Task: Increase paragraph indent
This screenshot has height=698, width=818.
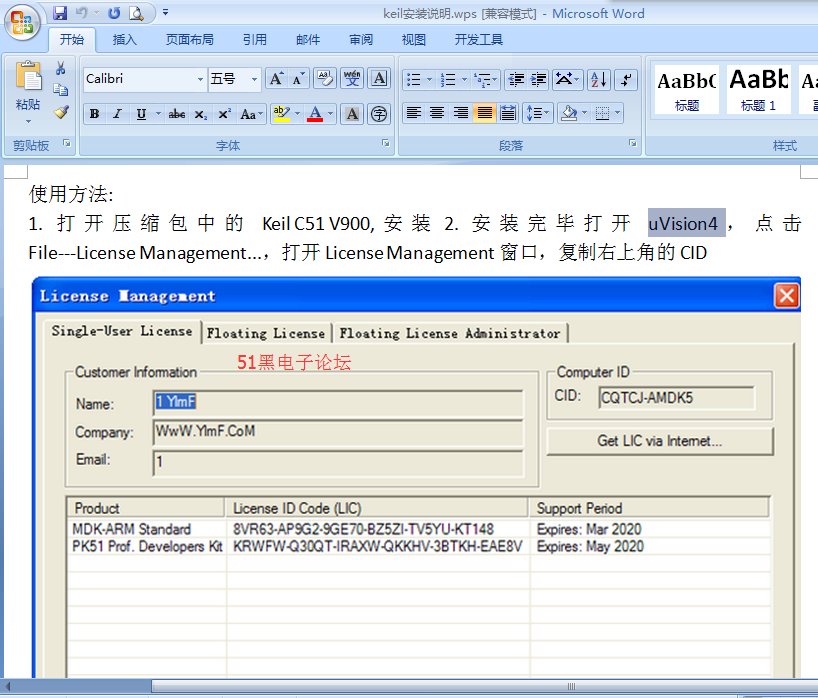Action: point(538,80)
